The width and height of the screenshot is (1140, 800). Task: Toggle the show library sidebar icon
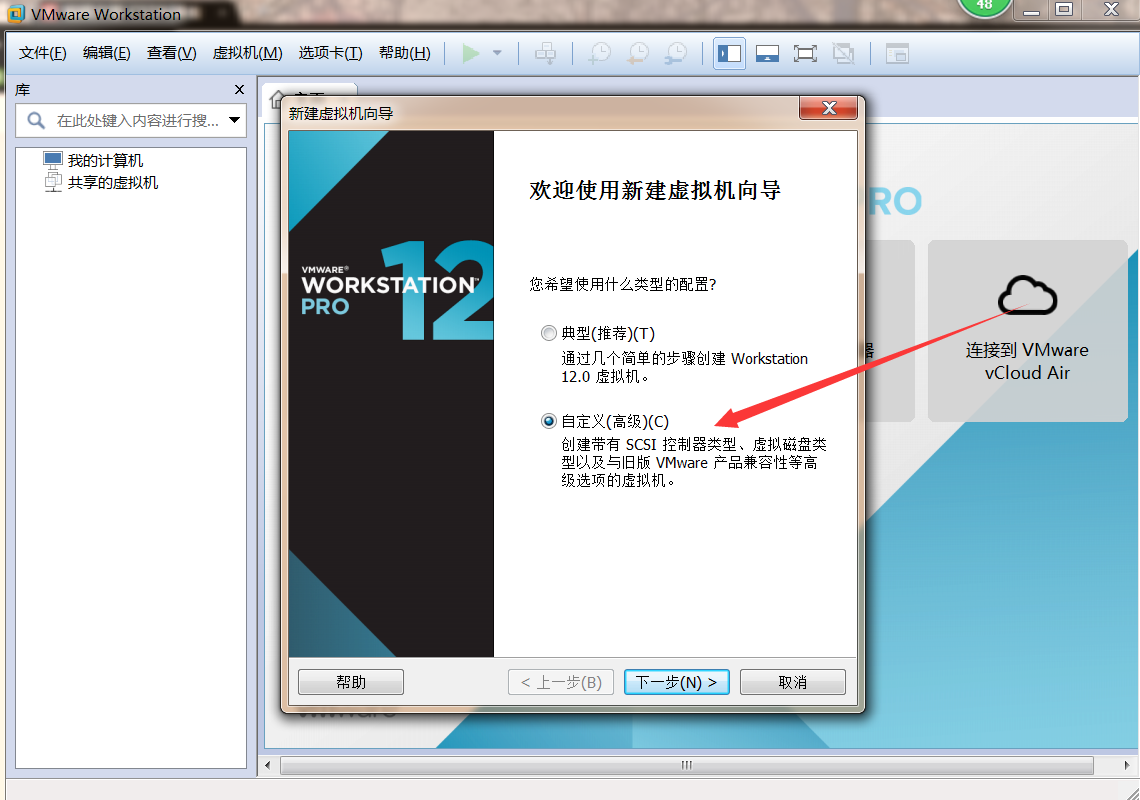tap(729, 54)
